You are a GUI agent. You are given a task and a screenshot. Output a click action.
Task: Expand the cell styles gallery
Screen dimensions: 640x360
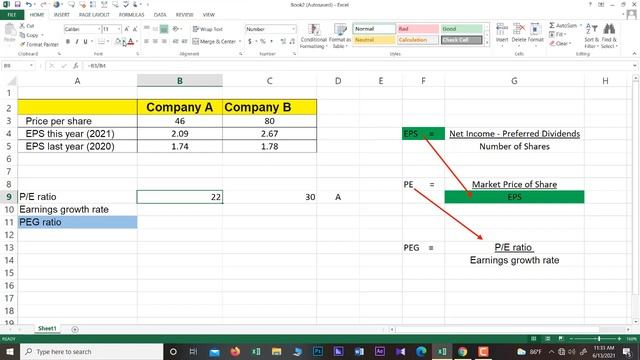pyautogui.click(x=487, y=42)
